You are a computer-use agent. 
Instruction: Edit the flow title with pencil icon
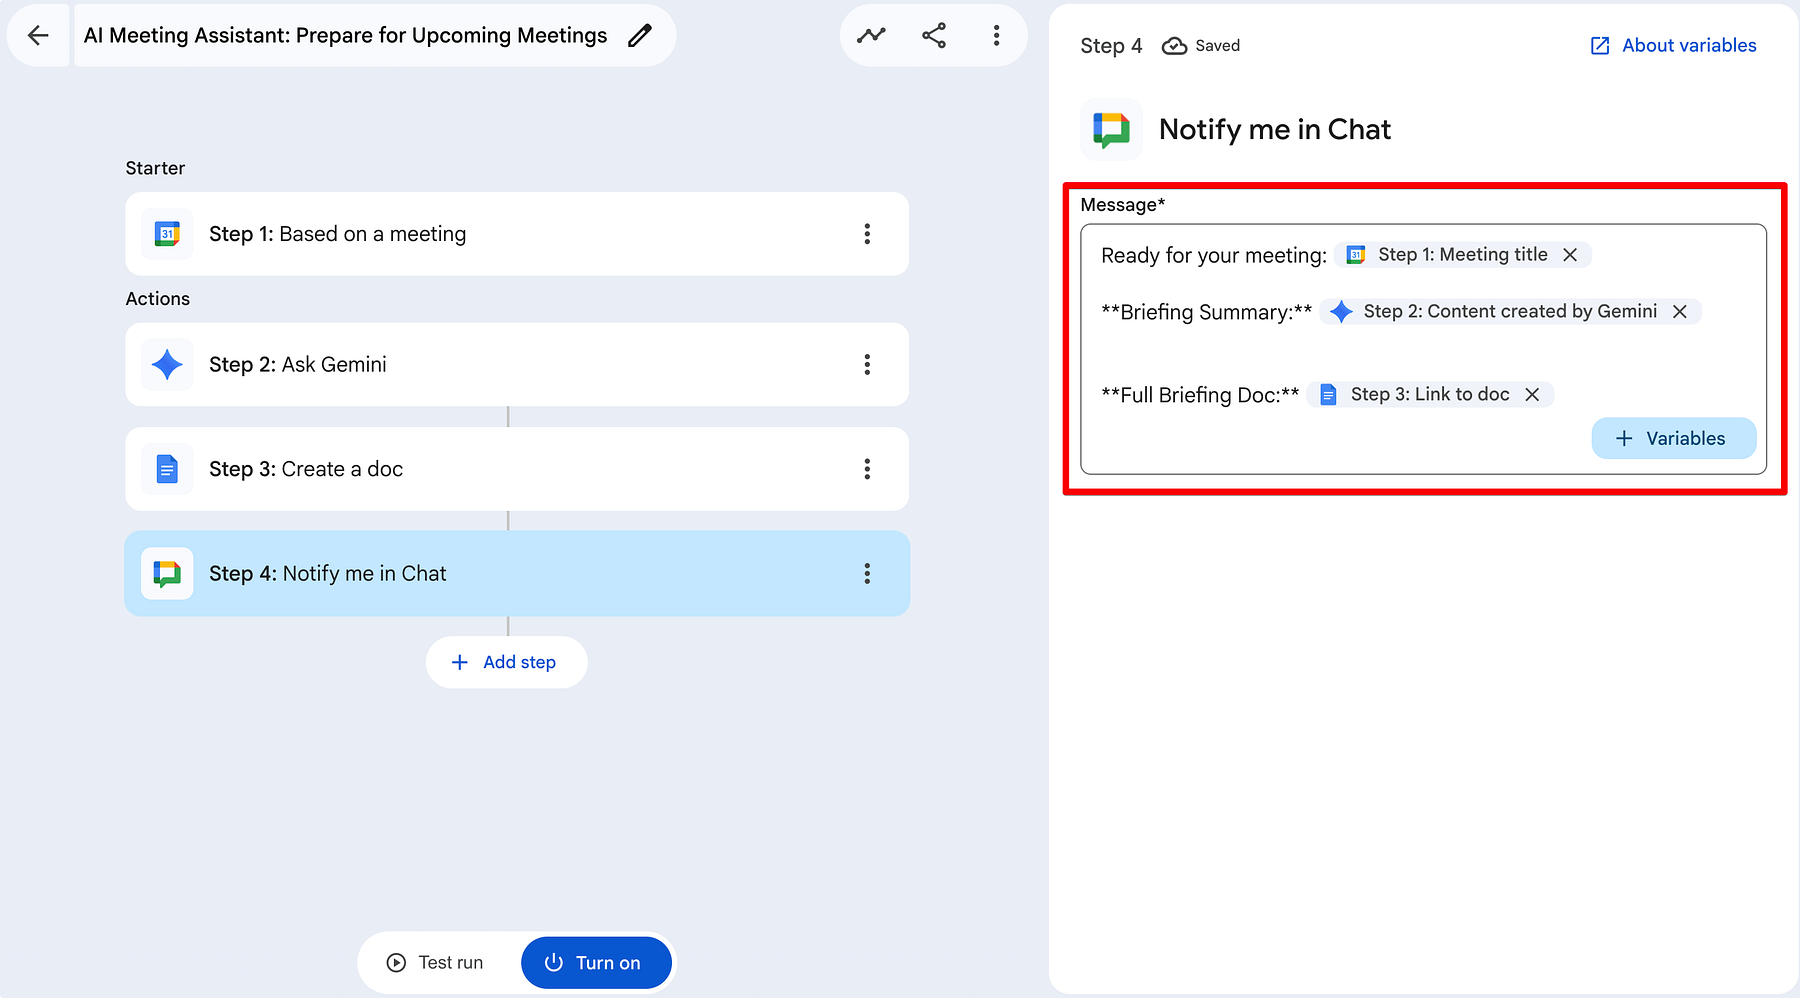click(640, 36)
